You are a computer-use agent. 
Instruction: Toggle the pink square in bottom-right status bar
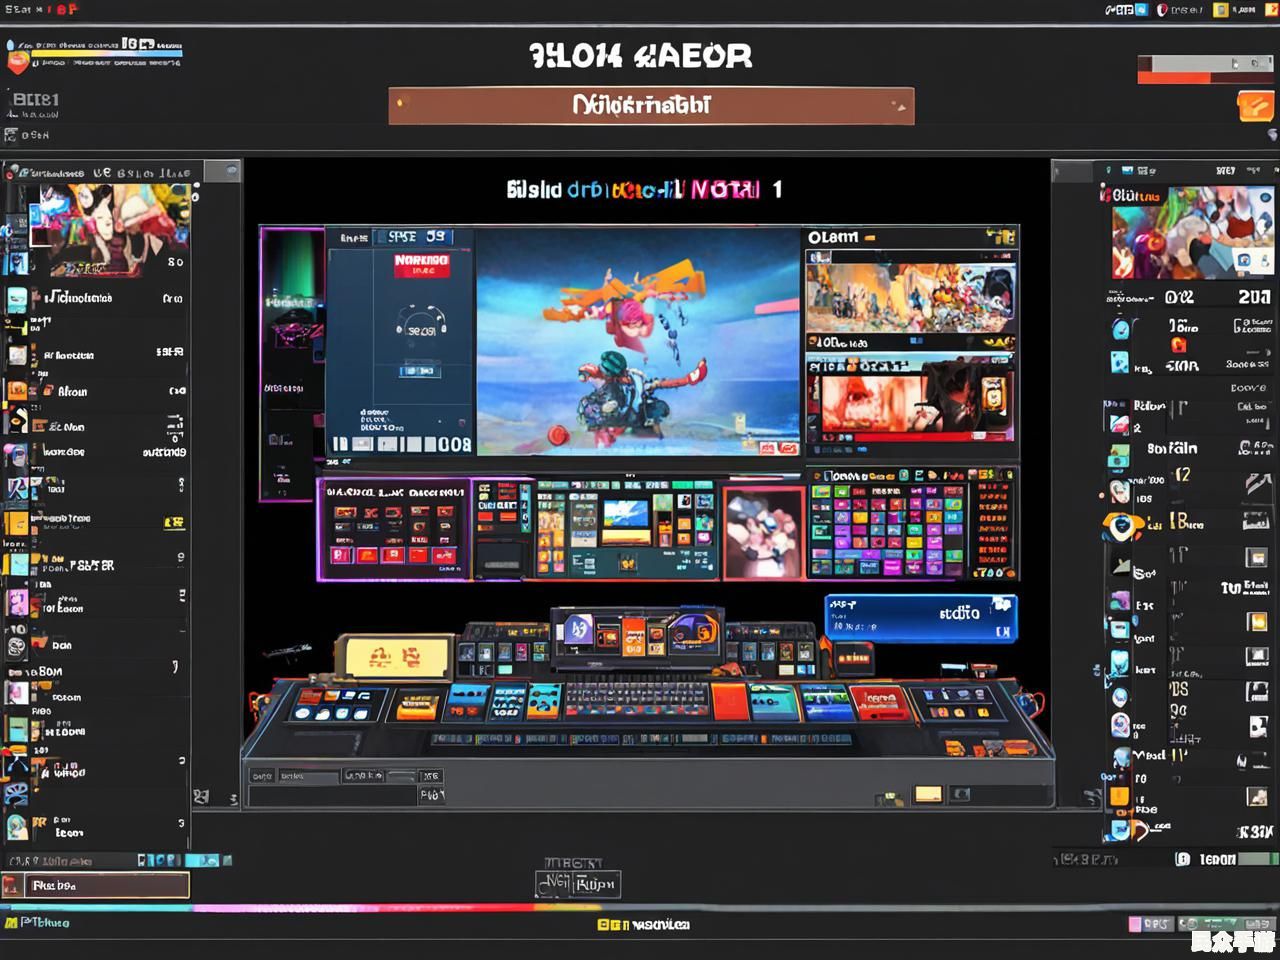pos(1135,924)
